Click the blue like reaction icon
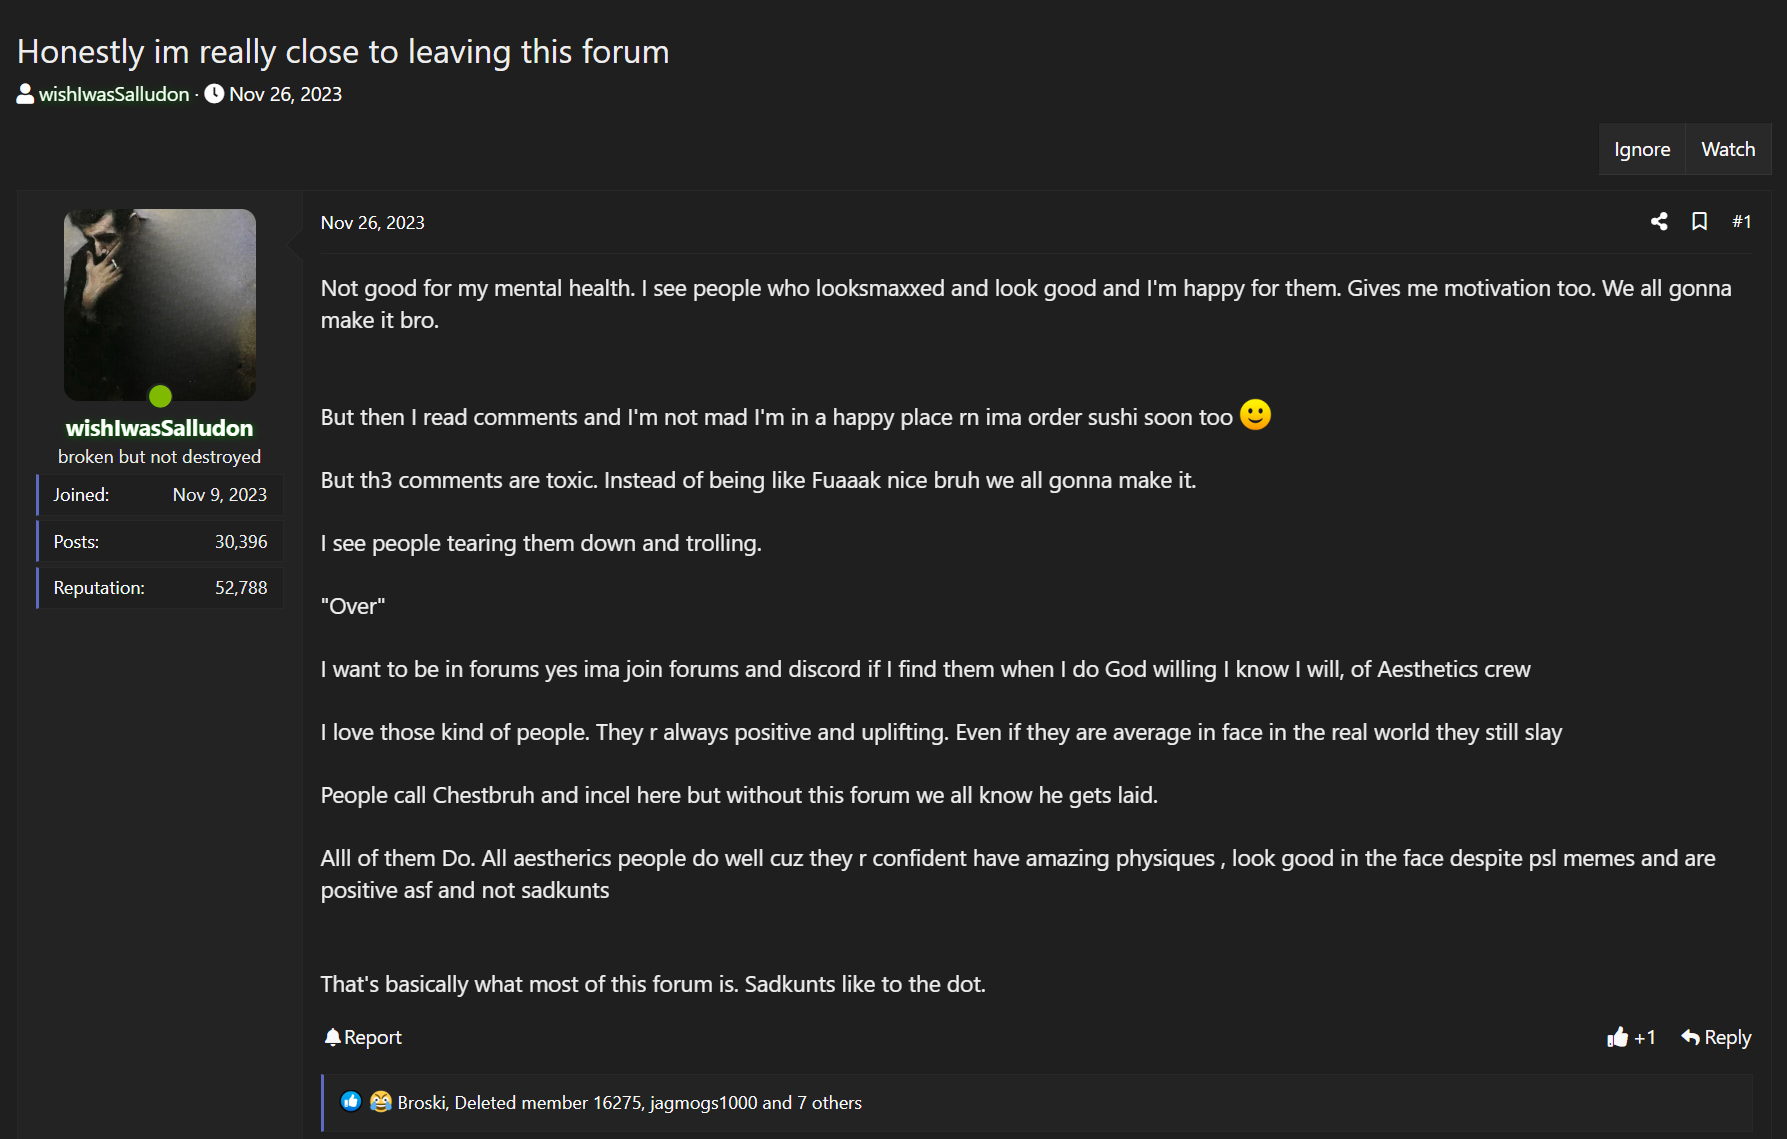Viewport: 1787px width, 1139px height. pos(350,1101)
